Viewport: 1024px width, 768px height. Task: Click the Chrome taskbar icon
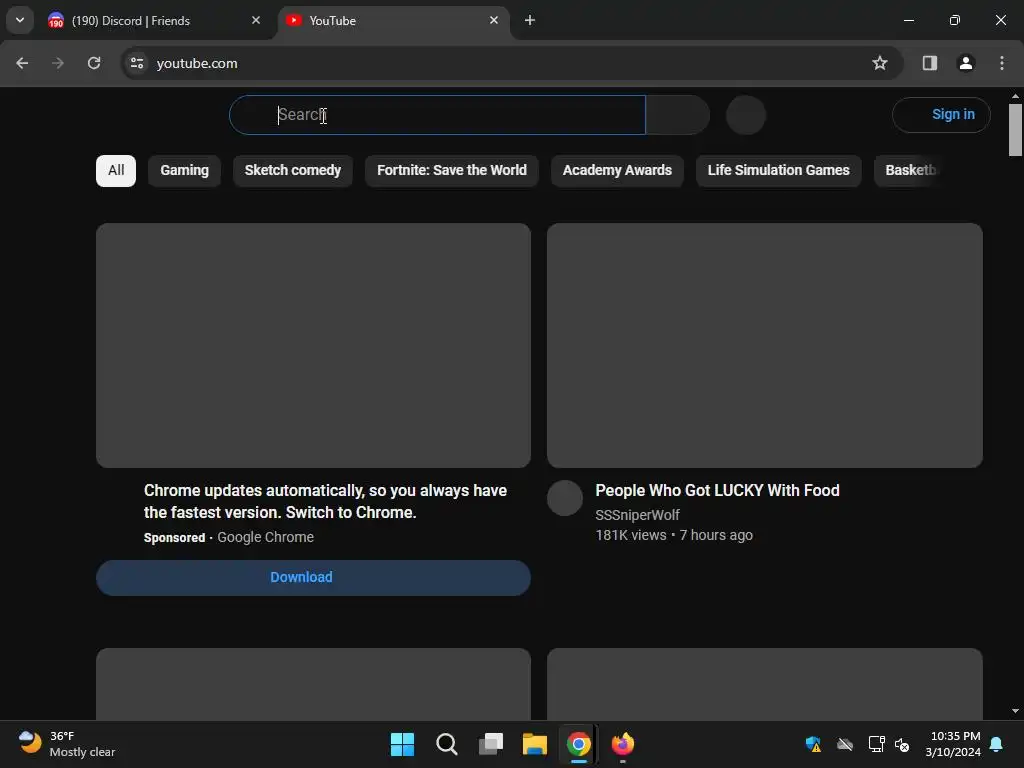pos(579,744)
